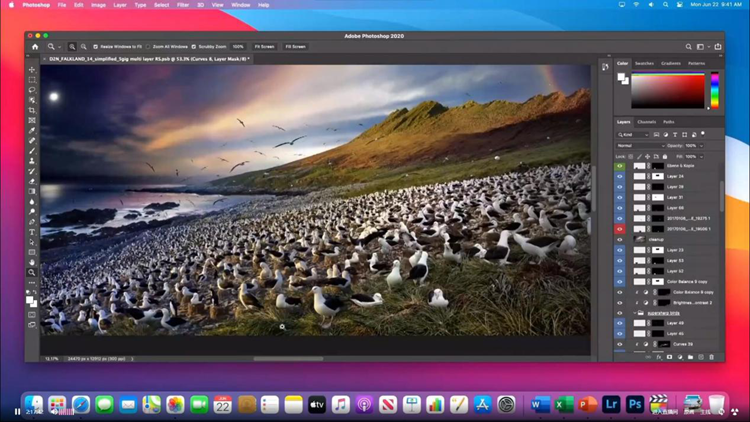The width and height of the screenshot is (750, 422).
Task: Open the Layer menu
Action: pyautogui.click(x=120, y=5)
